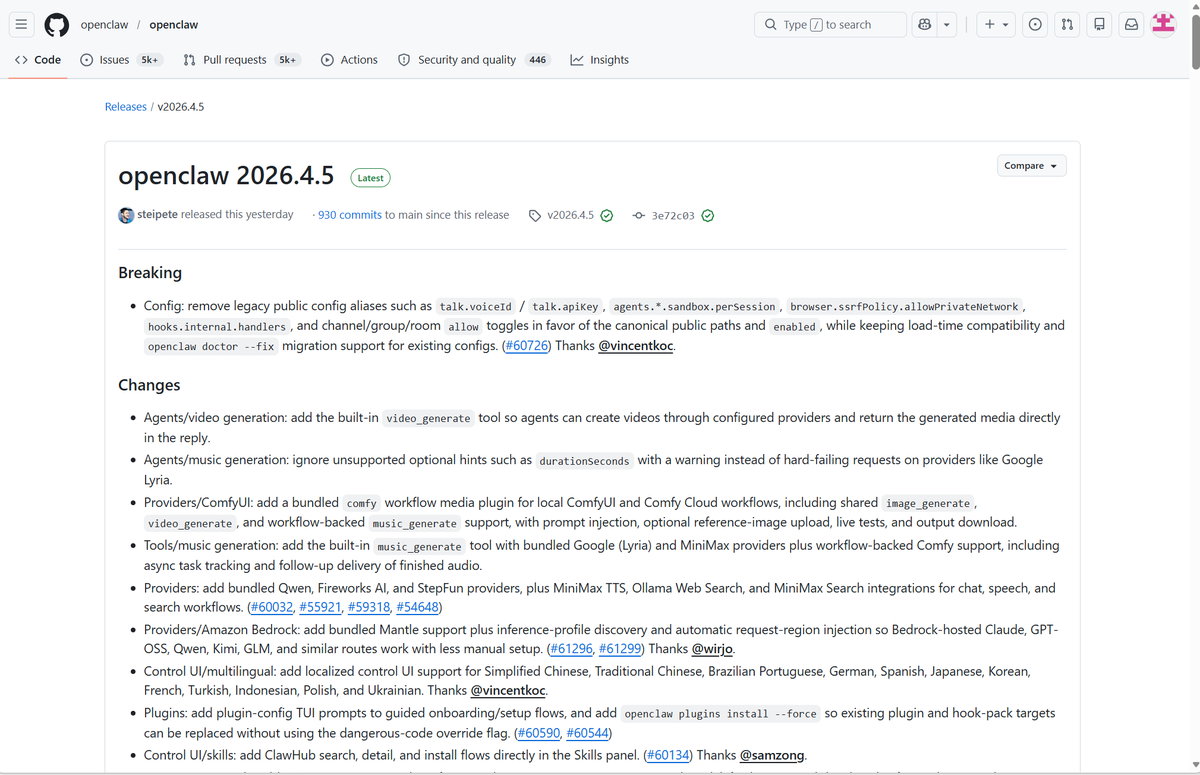Click the Issues 5k+ counter badge
This screenshot has width=1200, height=775.
click(x=150, y=60)
